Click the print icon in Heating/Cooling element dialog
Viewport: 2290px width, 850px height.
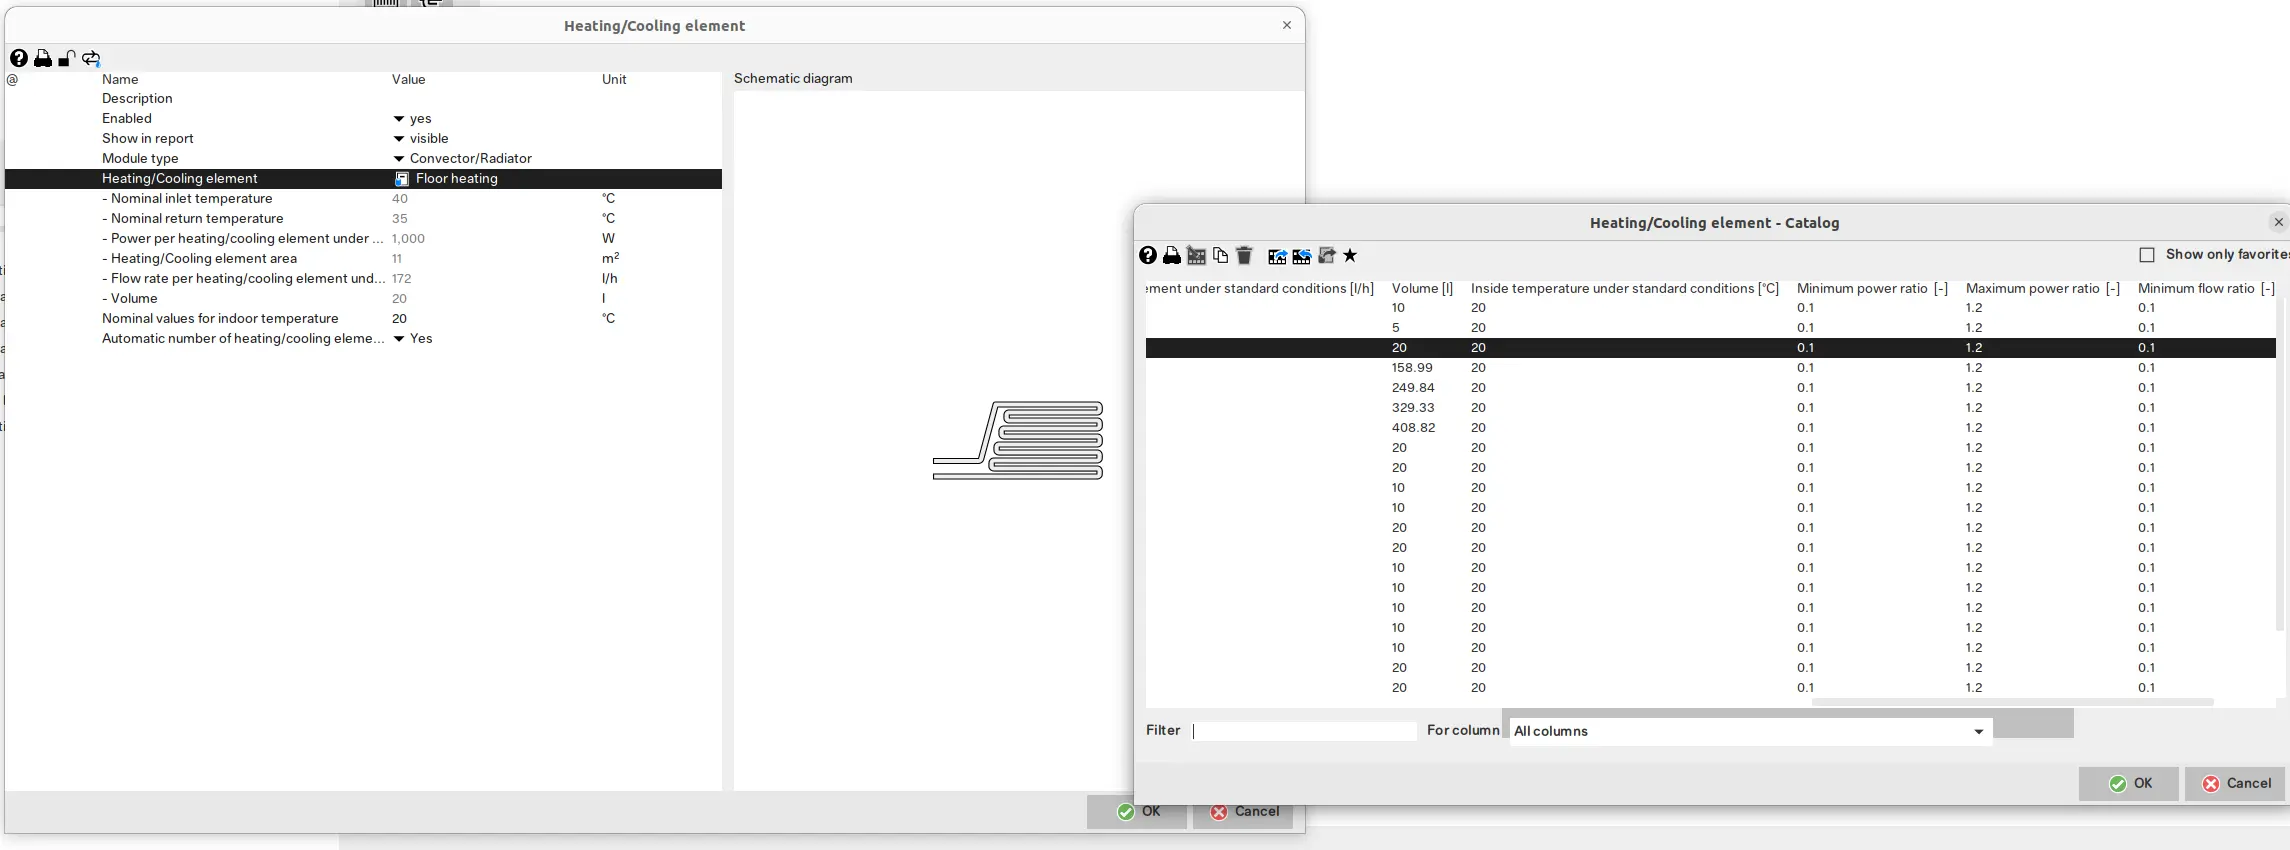pyautogui.click(x=43, y=58)
